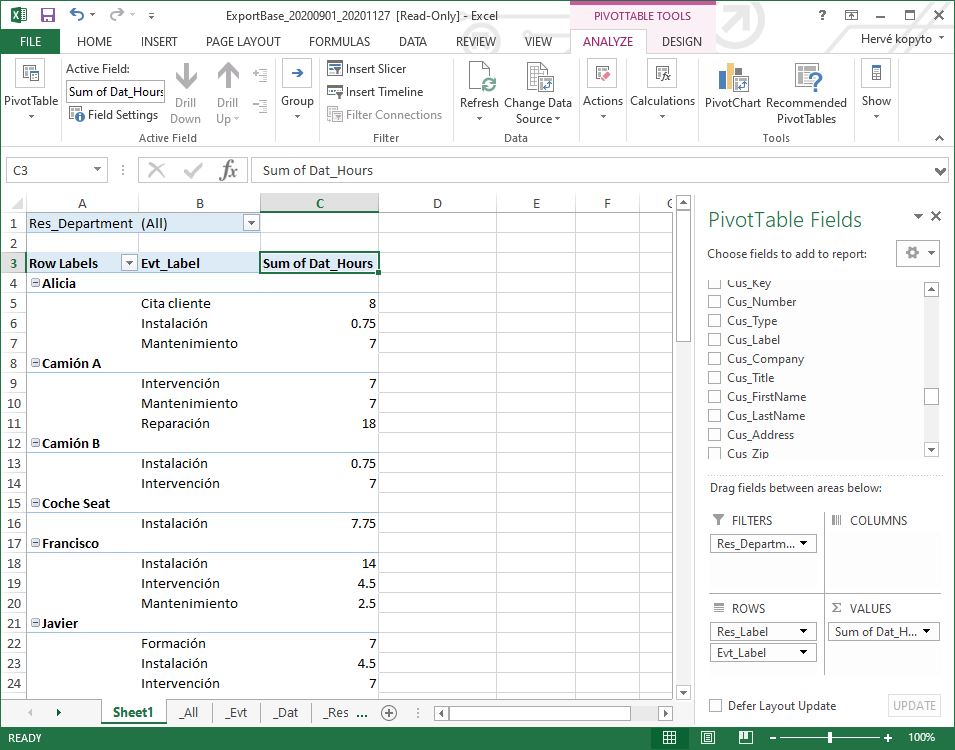Open the Change Data Source tool
The image size is (955, 750).
(x=538, y=90)
